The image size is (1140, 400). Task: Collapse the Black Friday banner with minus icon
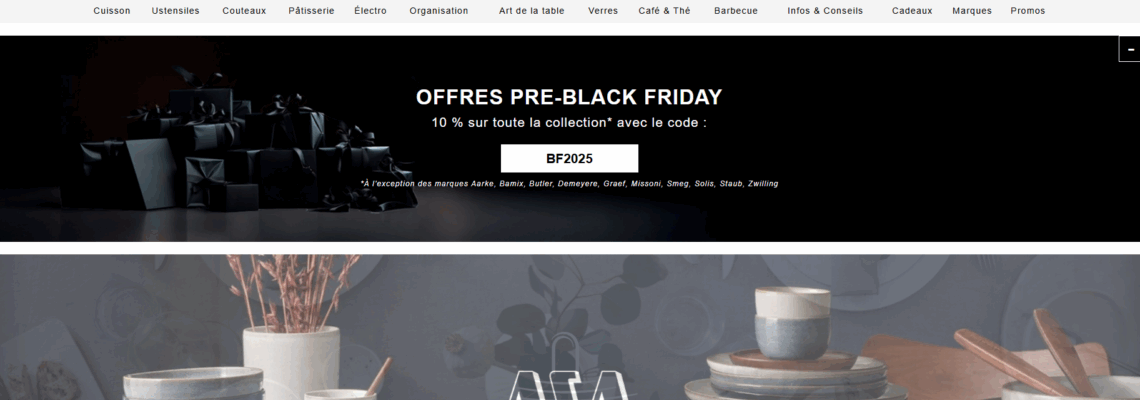pos(1129,49)
